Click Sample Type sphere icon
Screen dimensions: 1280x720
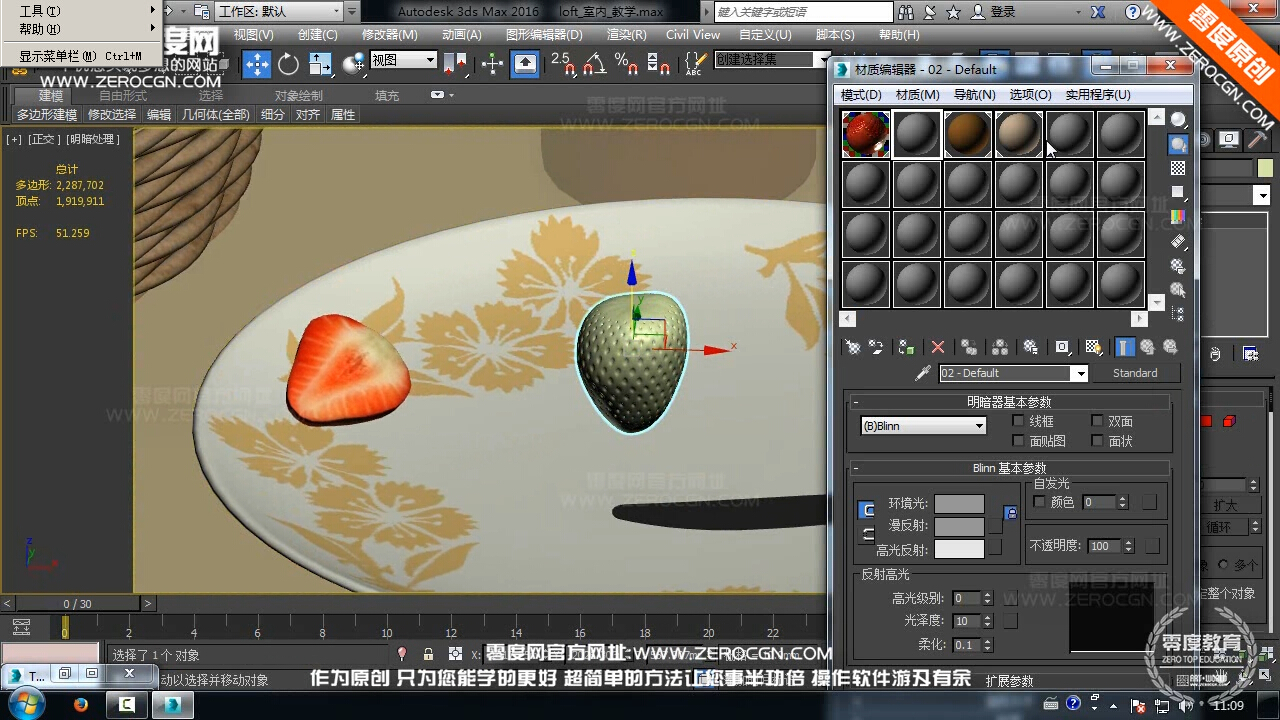pos(1178,119)
